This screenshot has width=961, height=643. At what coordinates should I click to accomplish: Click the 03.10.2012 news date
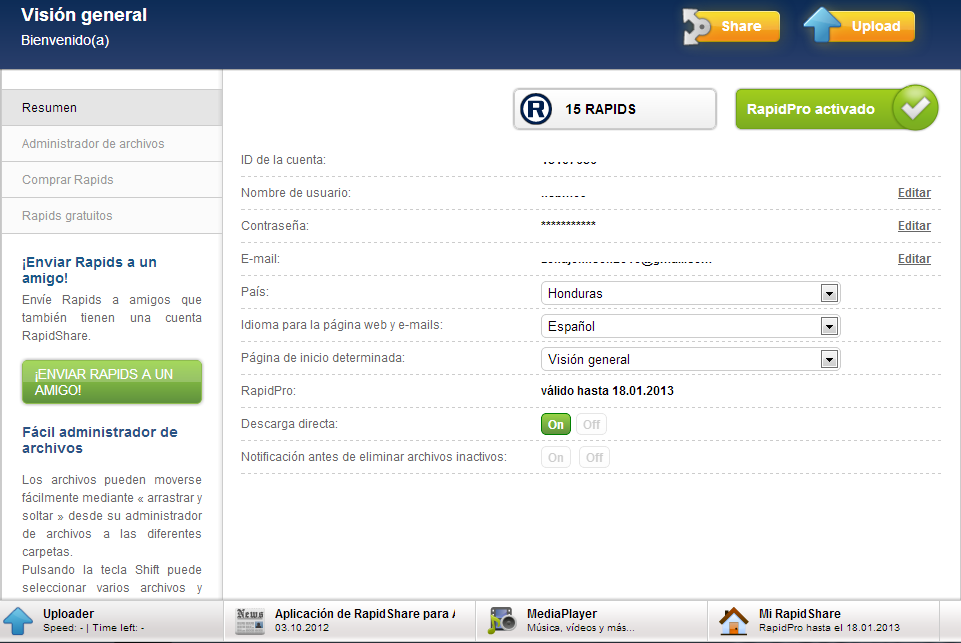[302, 628]
